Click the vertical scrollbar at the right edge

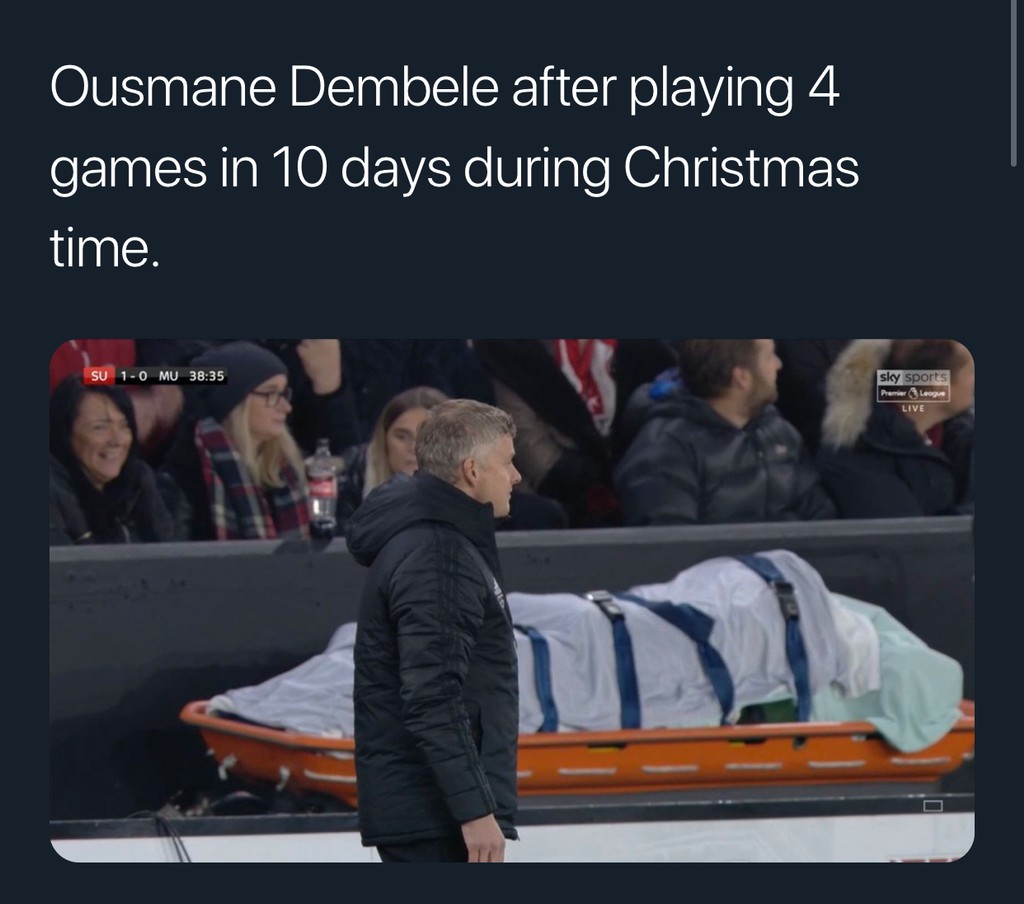[1013, 84]
